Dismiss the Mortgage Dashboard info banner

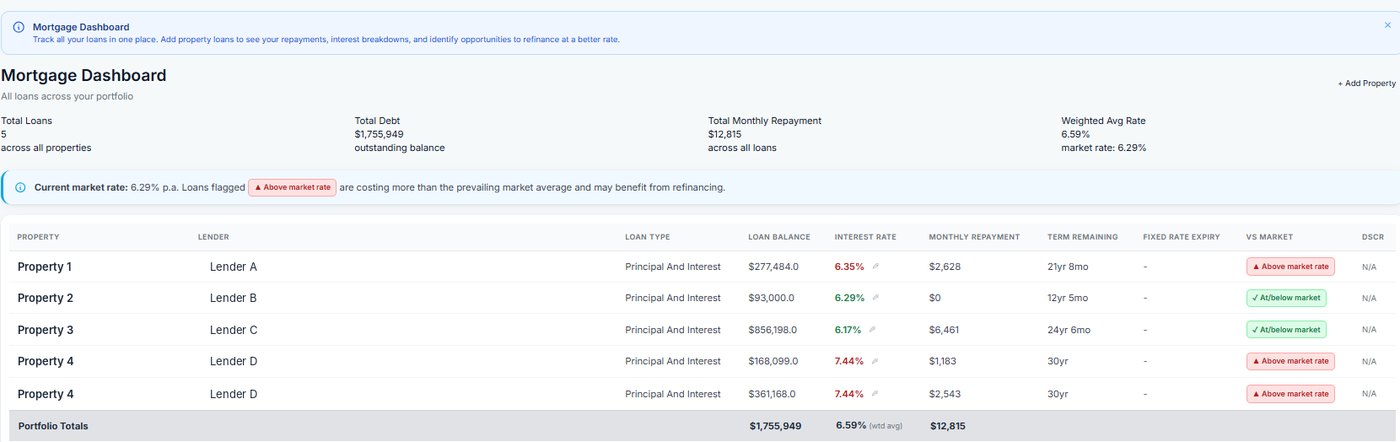point(1387,25)
